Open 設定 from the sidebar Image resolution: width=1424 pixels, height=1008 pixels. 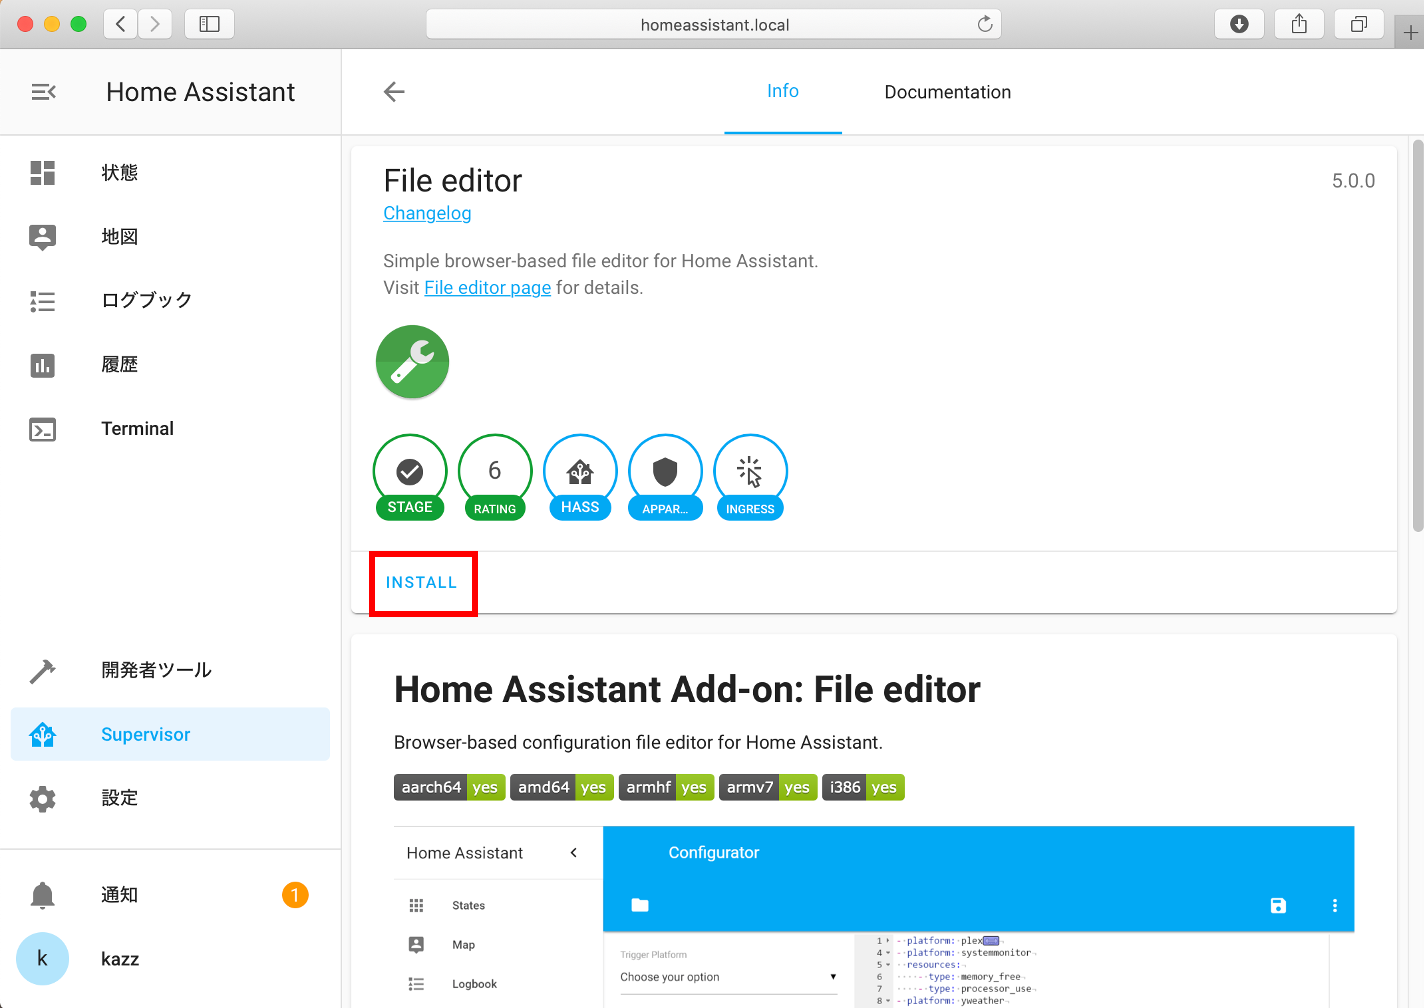coord(170,799)
